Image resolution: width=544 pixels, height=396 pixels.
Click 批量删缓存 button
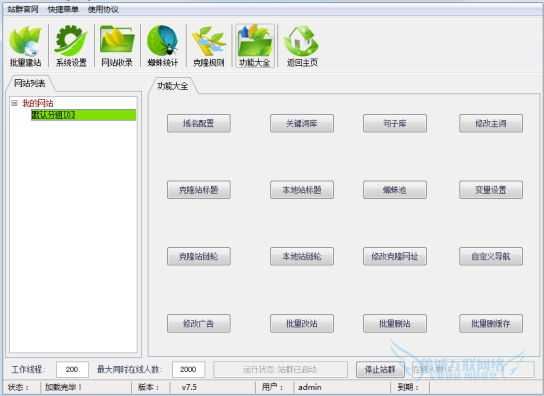pyautogui.click(x=491, y=324)
